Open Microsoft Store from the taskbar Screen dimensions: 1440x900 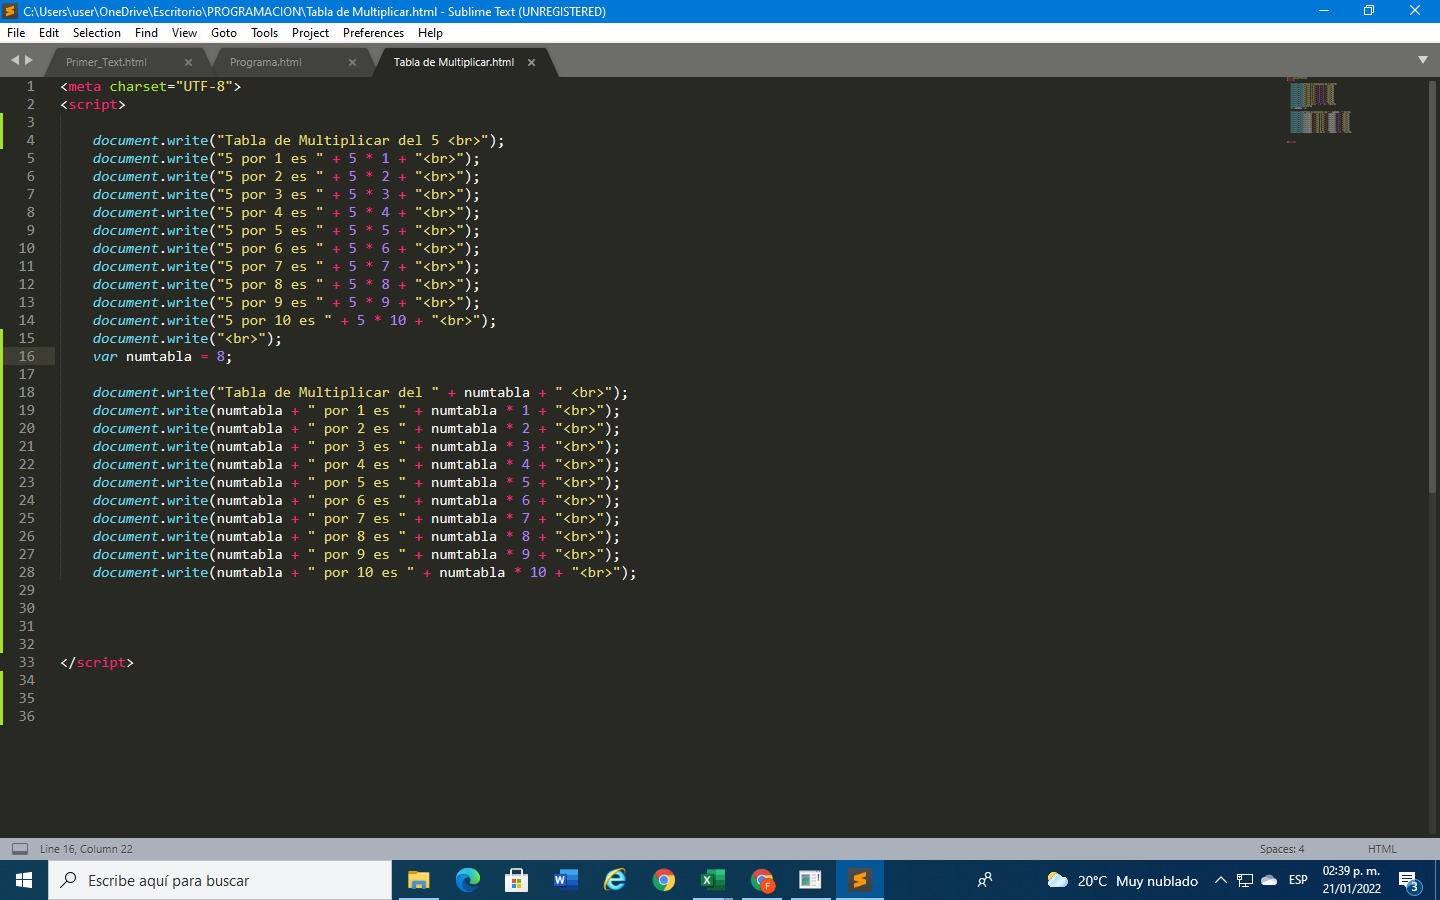pos(516,880)
